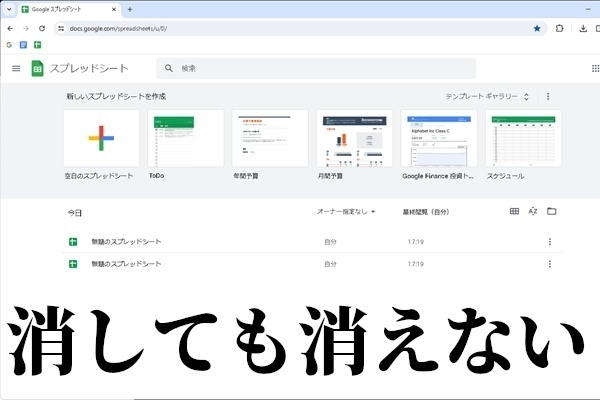Screen dimensions: 600x400
Task: Click owner 自分 in first row
Action: [330, 242]
